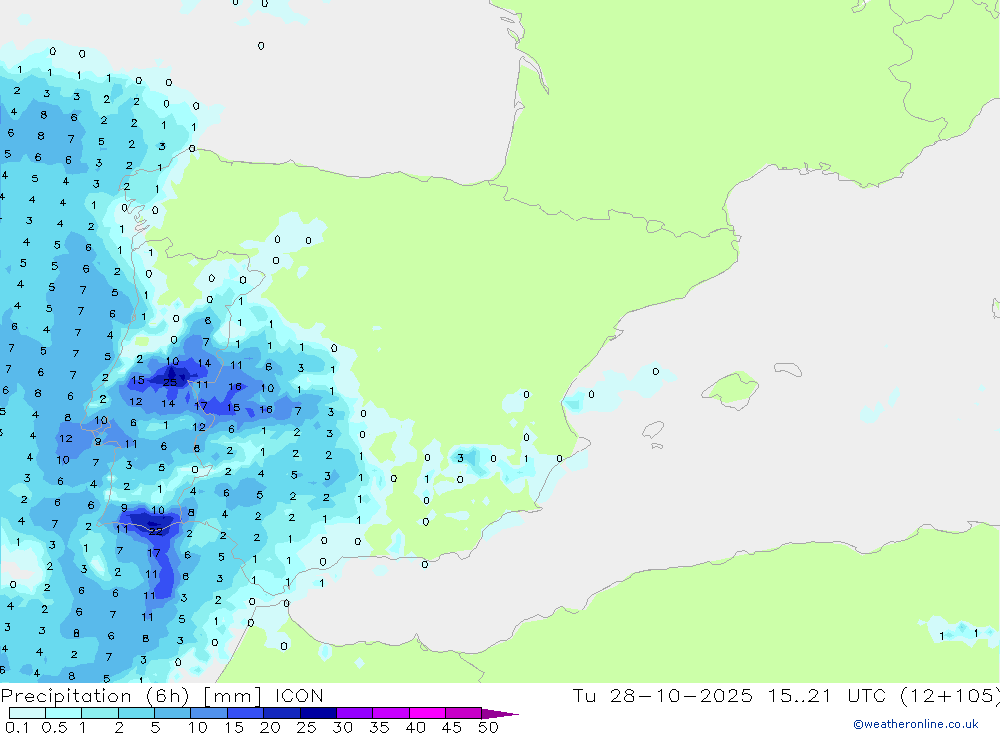Click the 0.1–0.5 mm legend color segment
Image resolution: width=1000 pixels, height=733 pixels.
point(27,713)
